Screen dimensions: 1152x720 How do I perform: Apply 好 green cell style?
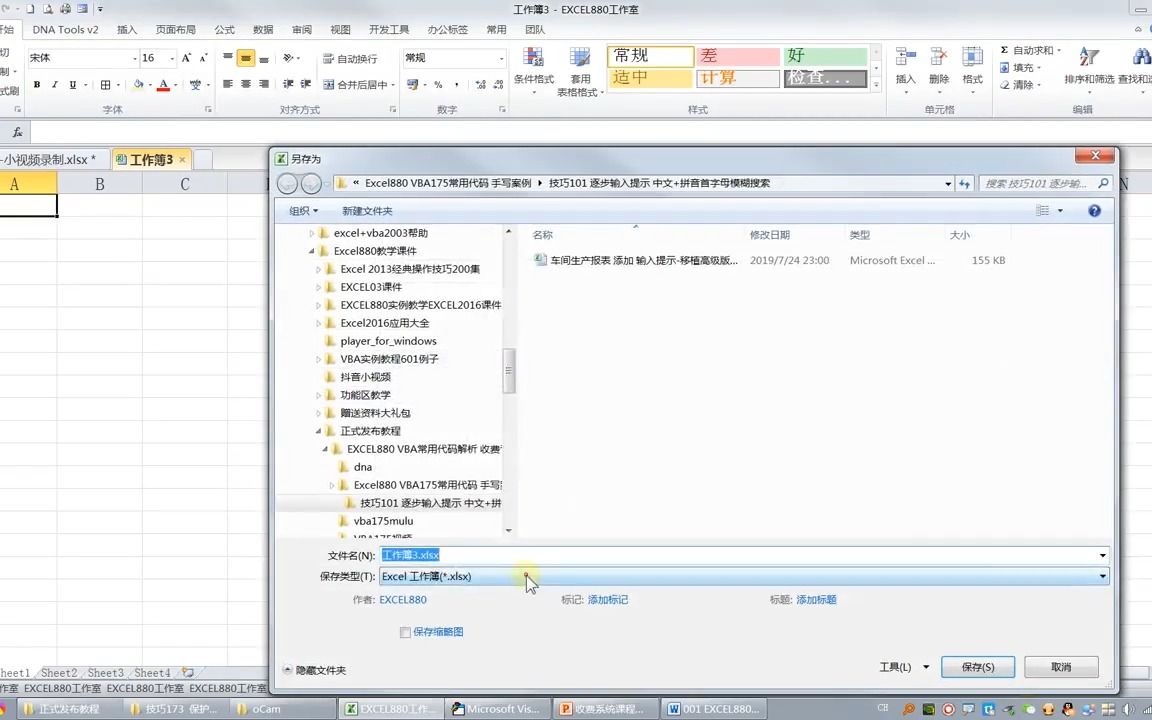click(825, 56)
